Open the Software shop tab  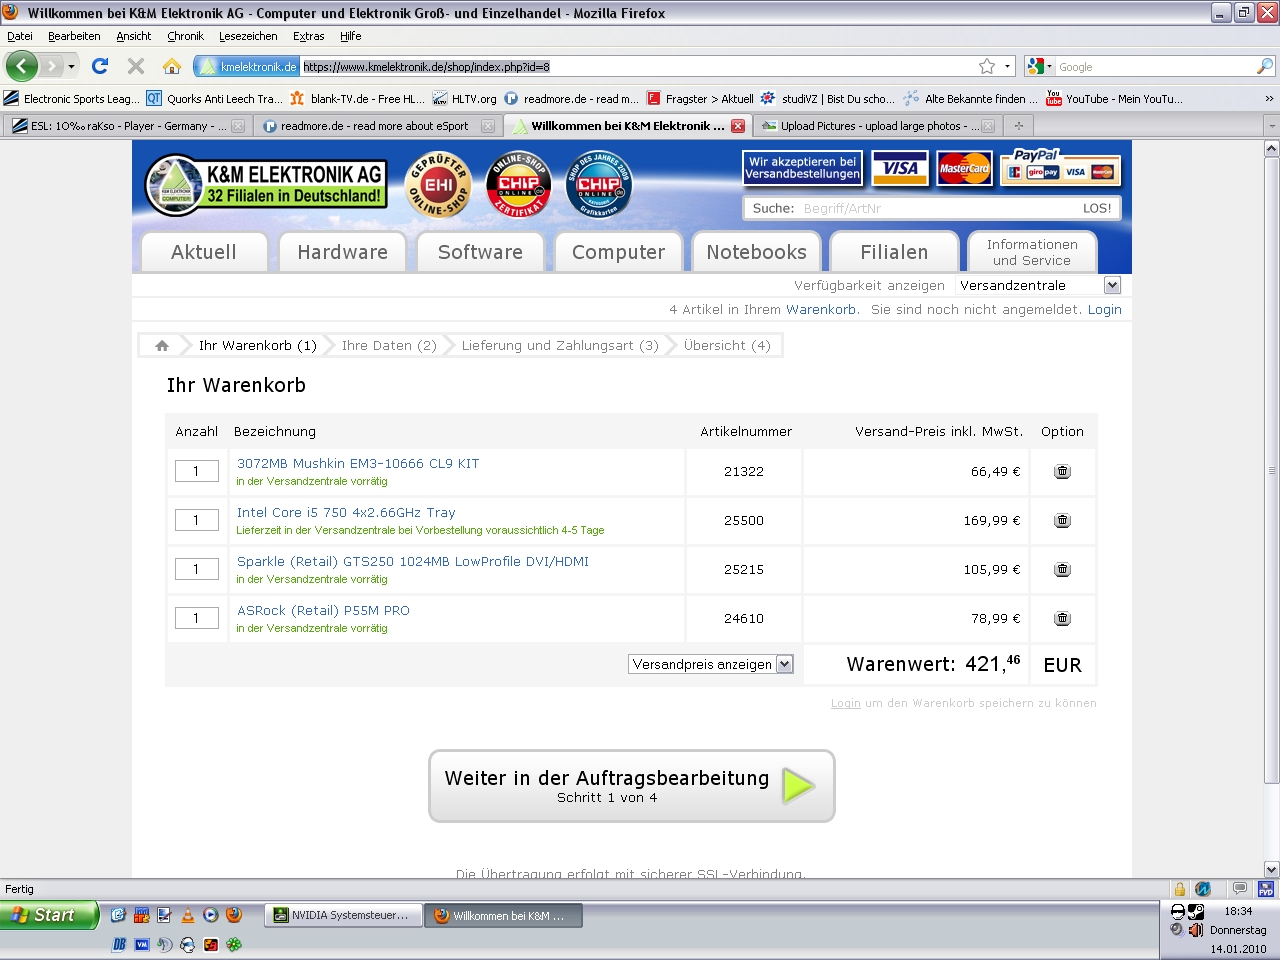pyautogui.click(x=480, y=252)
